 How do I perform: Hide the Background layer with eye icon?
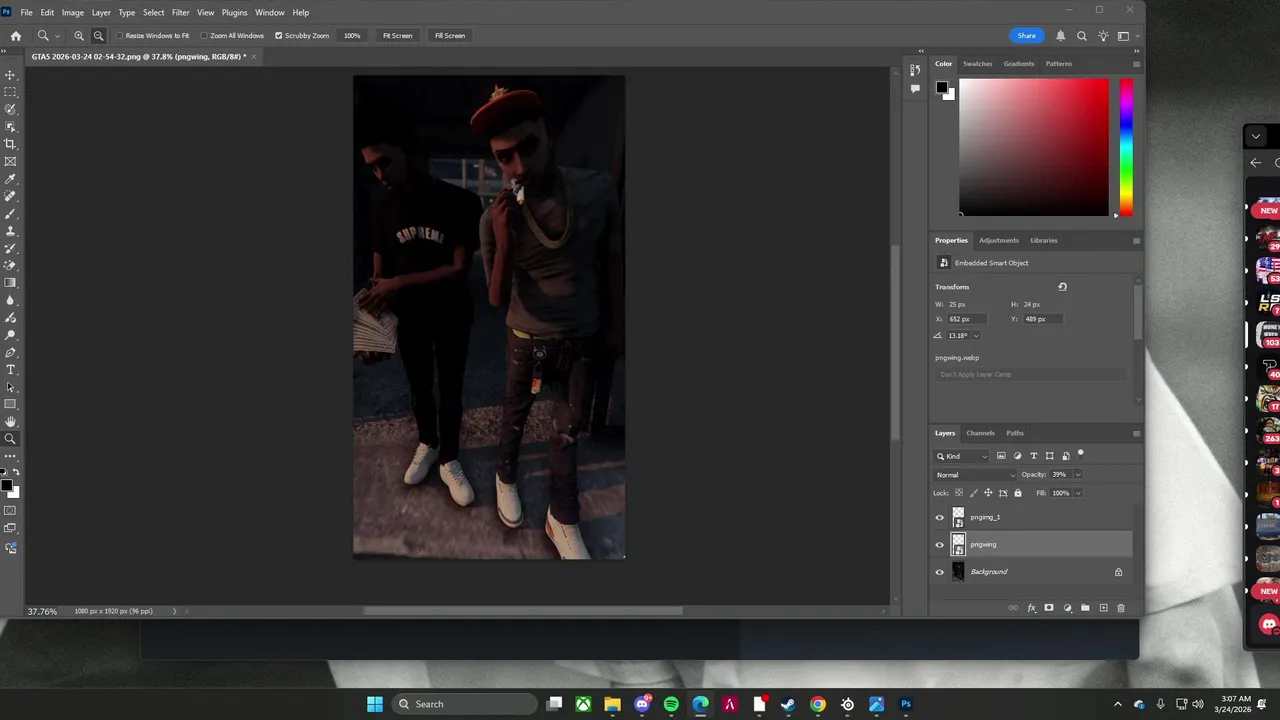pos(939,572)
